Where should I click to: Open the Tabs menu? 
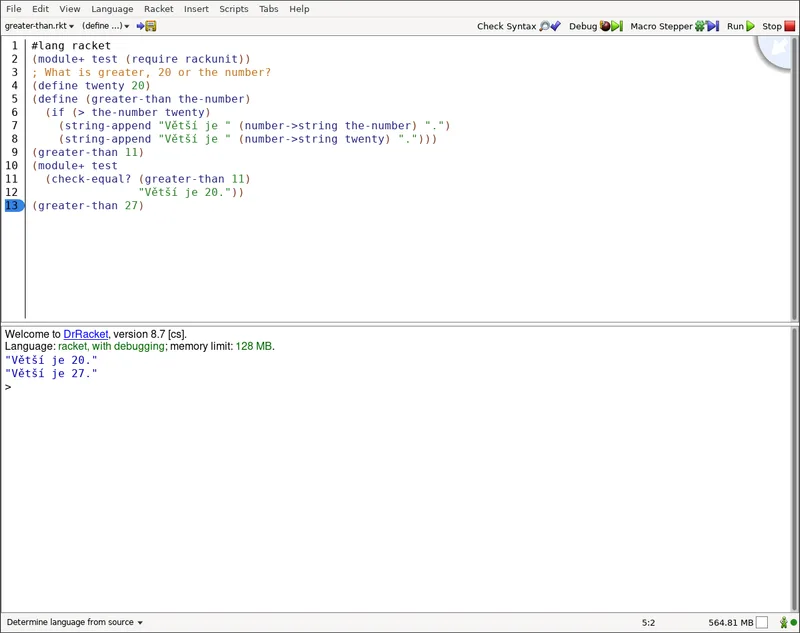pos(268,9)
